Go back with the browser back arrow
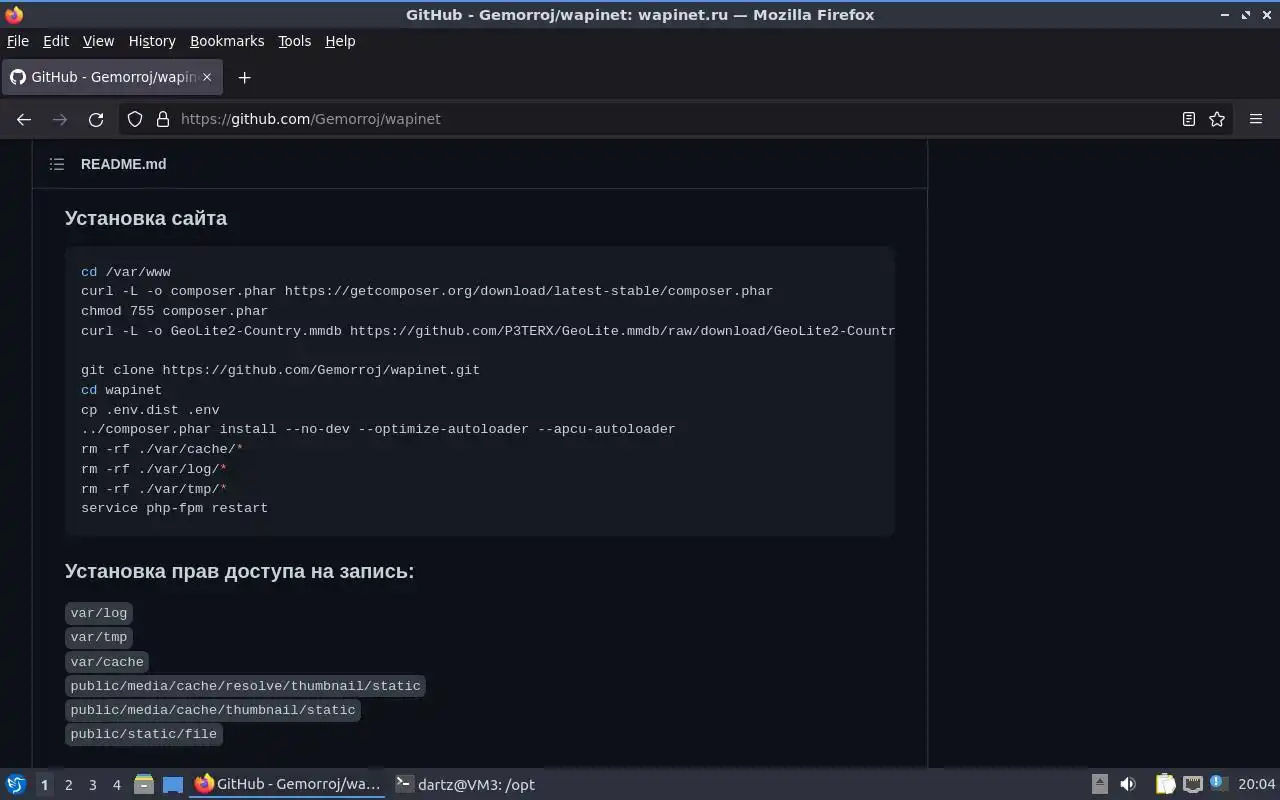Viewport: 1280px width, 800px height. click(x=24, y=119)
